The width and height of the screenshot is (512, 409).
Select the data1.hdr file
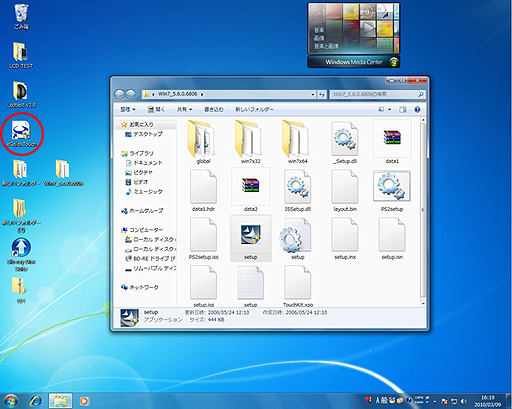click(x=203, y=190)
